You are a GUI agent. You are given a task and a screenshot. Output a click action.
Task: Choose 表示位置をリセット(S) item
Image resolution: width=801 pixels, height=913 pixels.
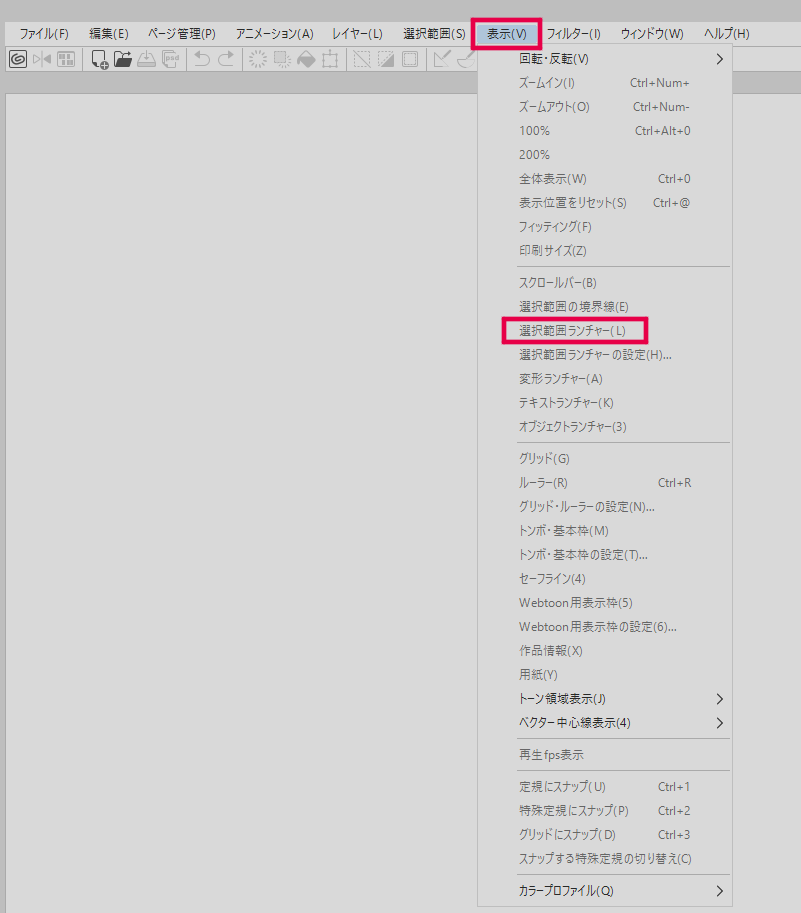tap(605, 203)
